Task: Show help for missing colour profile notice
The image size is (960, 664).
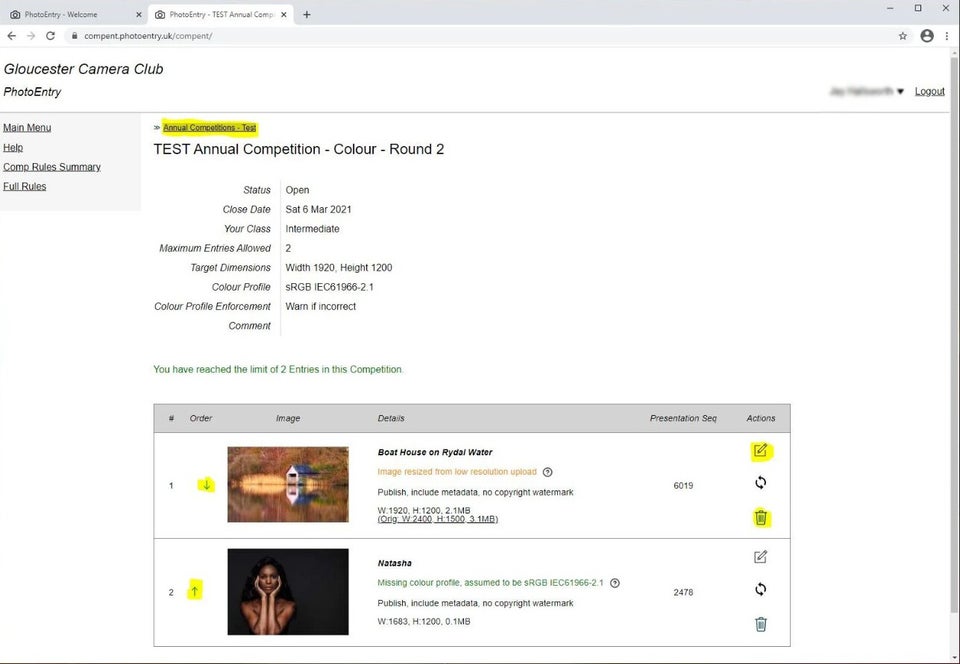Action: [615, 583]
